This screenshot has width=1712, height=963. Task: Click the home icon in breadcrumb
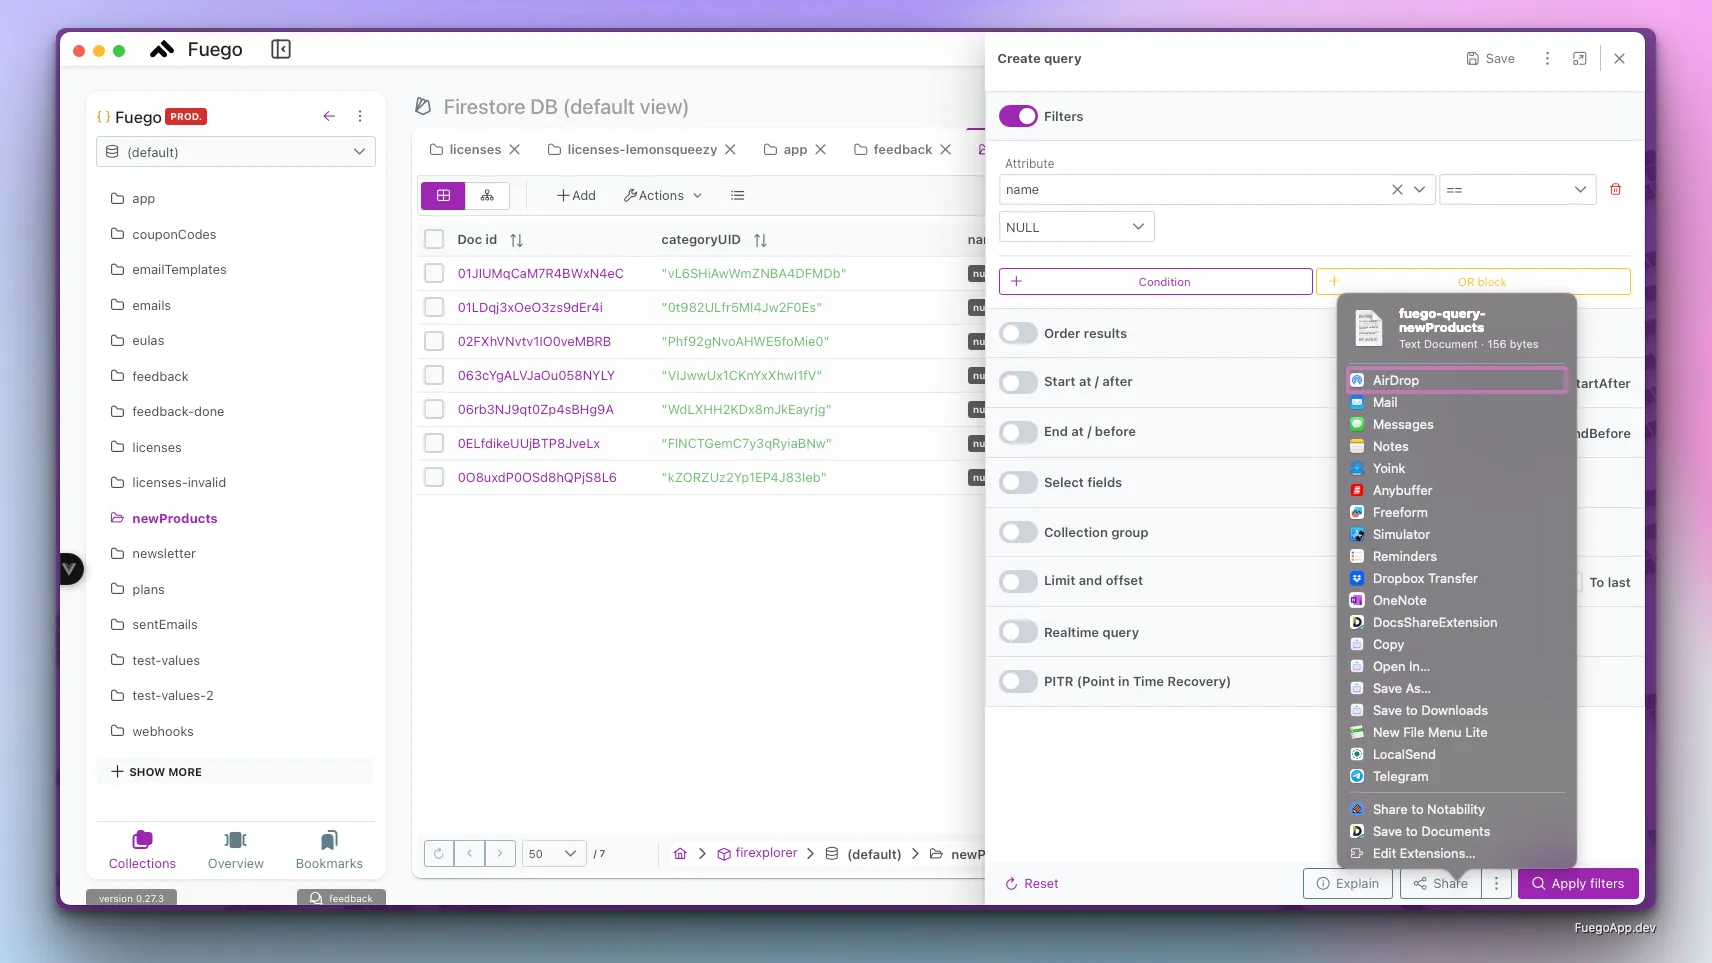pyautogui.click(x=680, y=853)
